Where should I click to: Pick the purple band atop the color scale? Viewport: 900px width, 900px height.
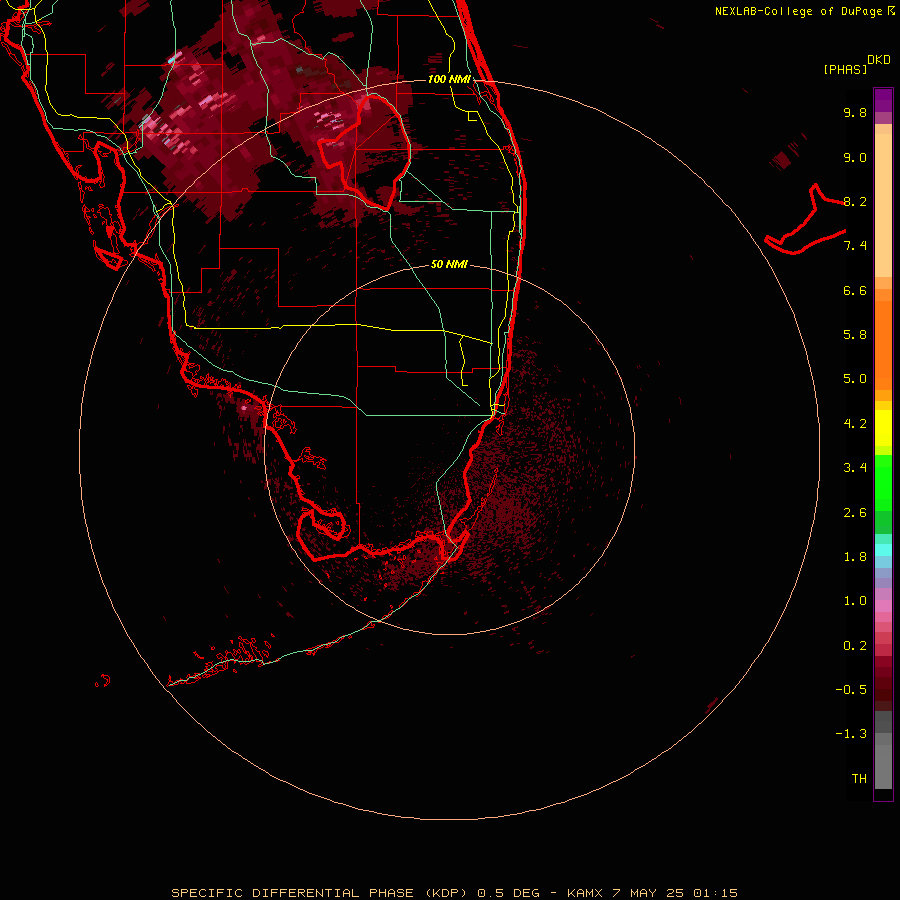[x=883, y=100]
